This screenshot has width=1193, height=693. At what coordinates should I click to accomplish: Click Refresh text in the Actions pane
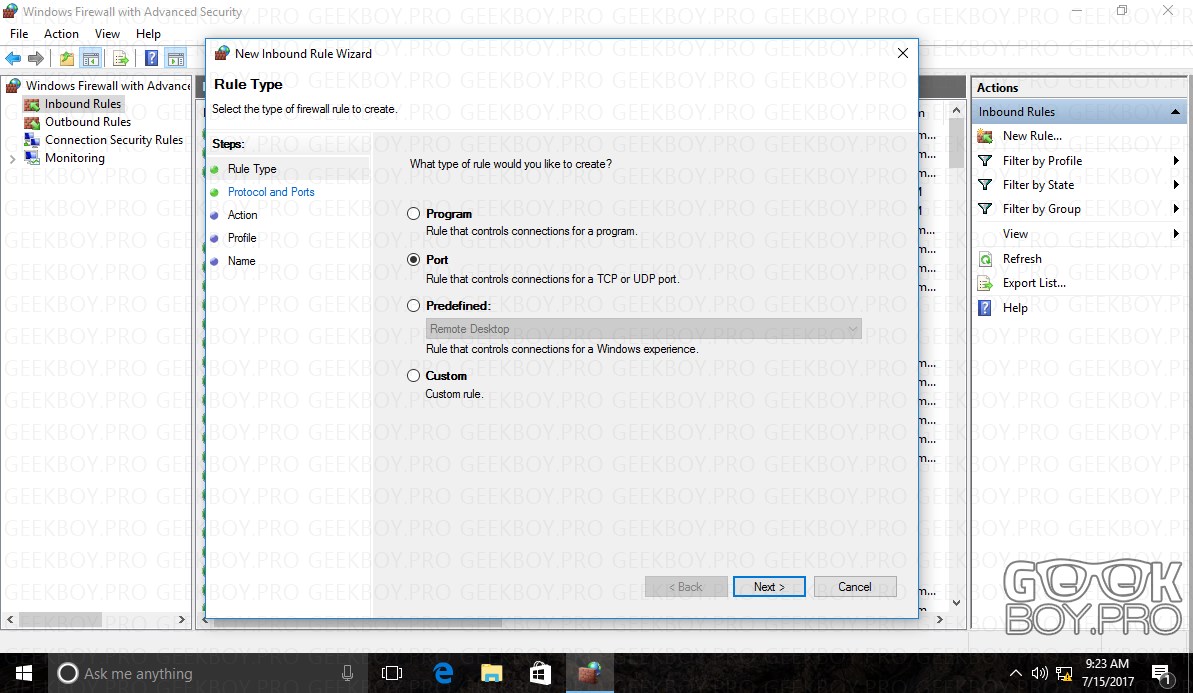pos(1022,259)
